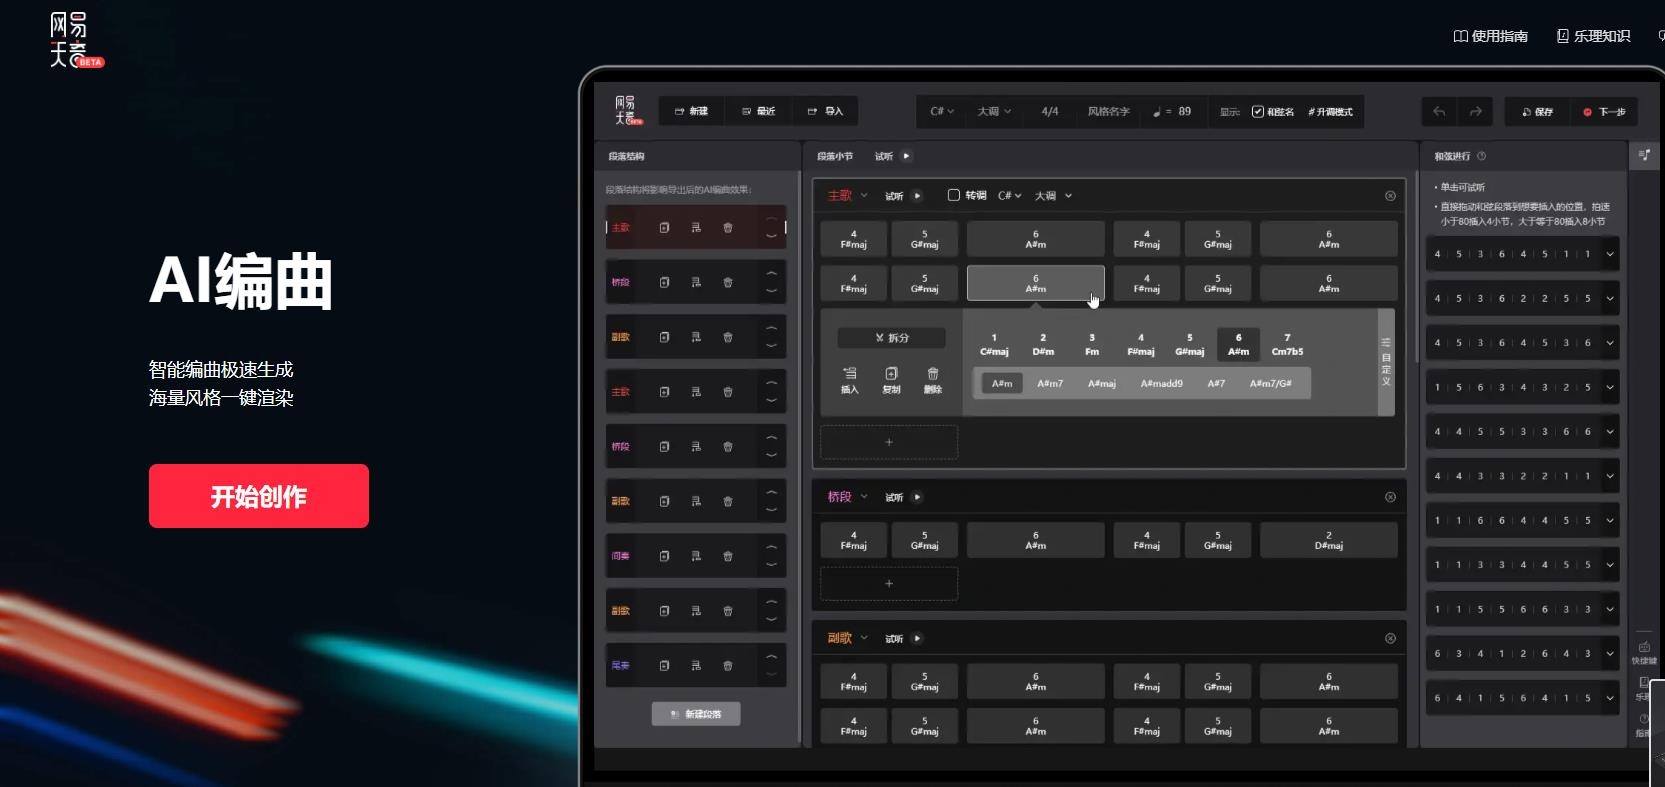Click the tempo value 89
The height and width of the screenshot is (787, 1665).
(1184, 111)
